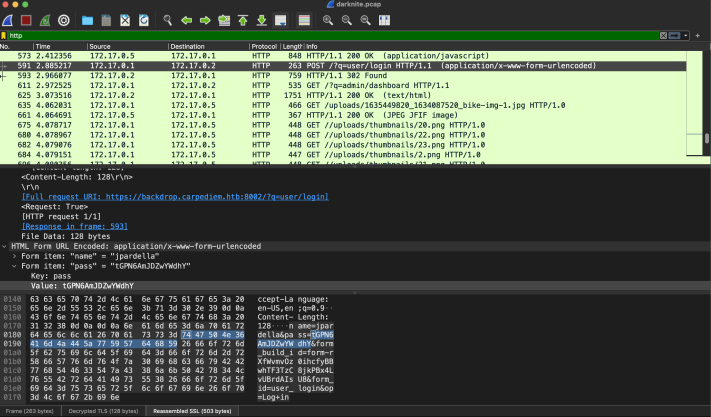The height and width of the screenshot is (417, 711).
Task: Open capture options gear icon
Action: 64,19
